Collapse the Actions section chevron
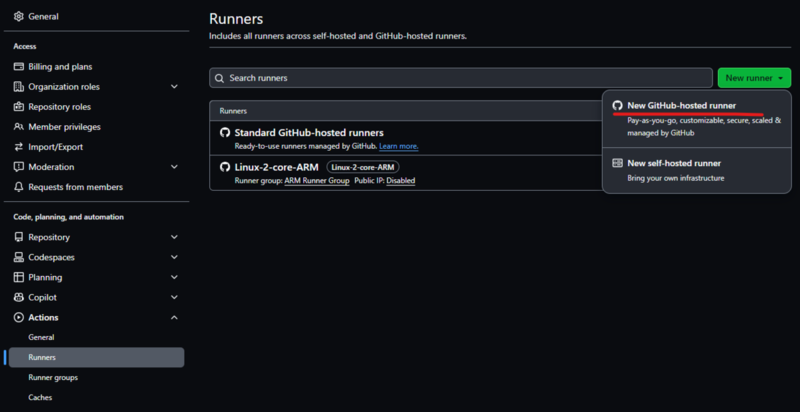Viewport: 800px width, 412px height. click(x=174, y=317)
